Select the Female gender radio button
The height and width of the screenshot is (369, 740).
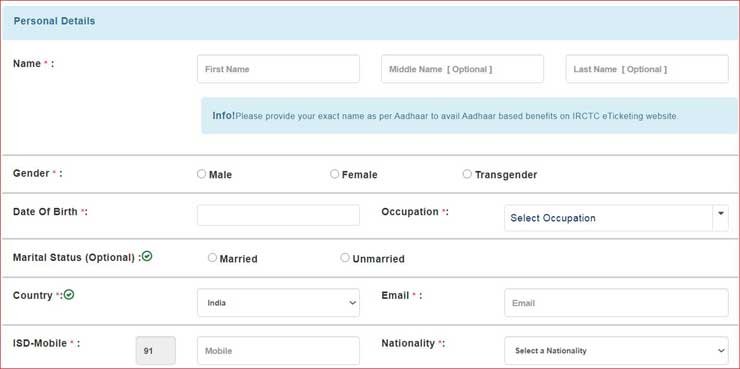pyautogui.click(x=335, y=174)
